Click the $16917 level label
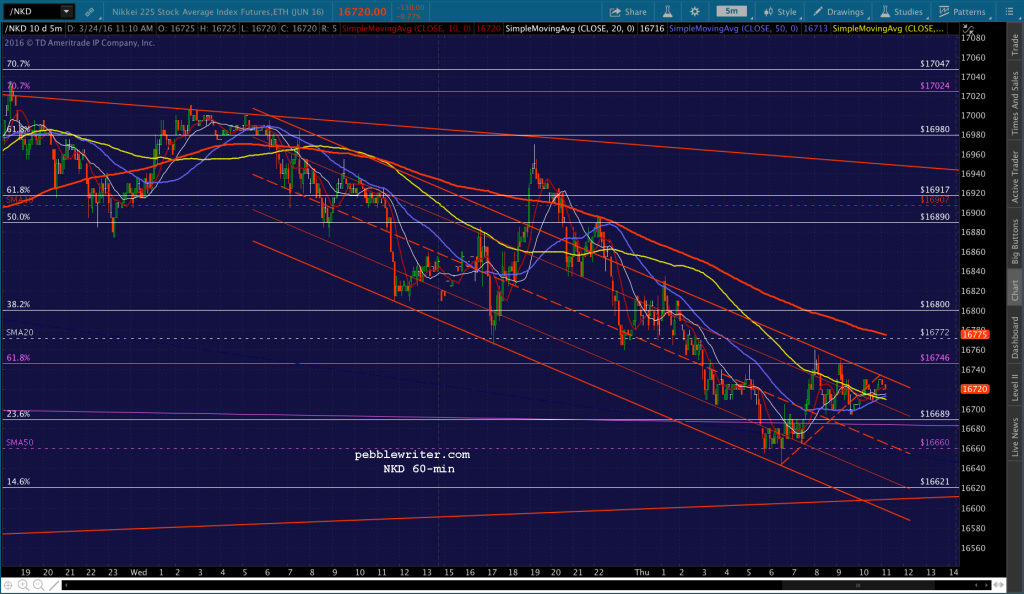The width and height of the screenshot is (1024, 594). [x=935, y=190]
